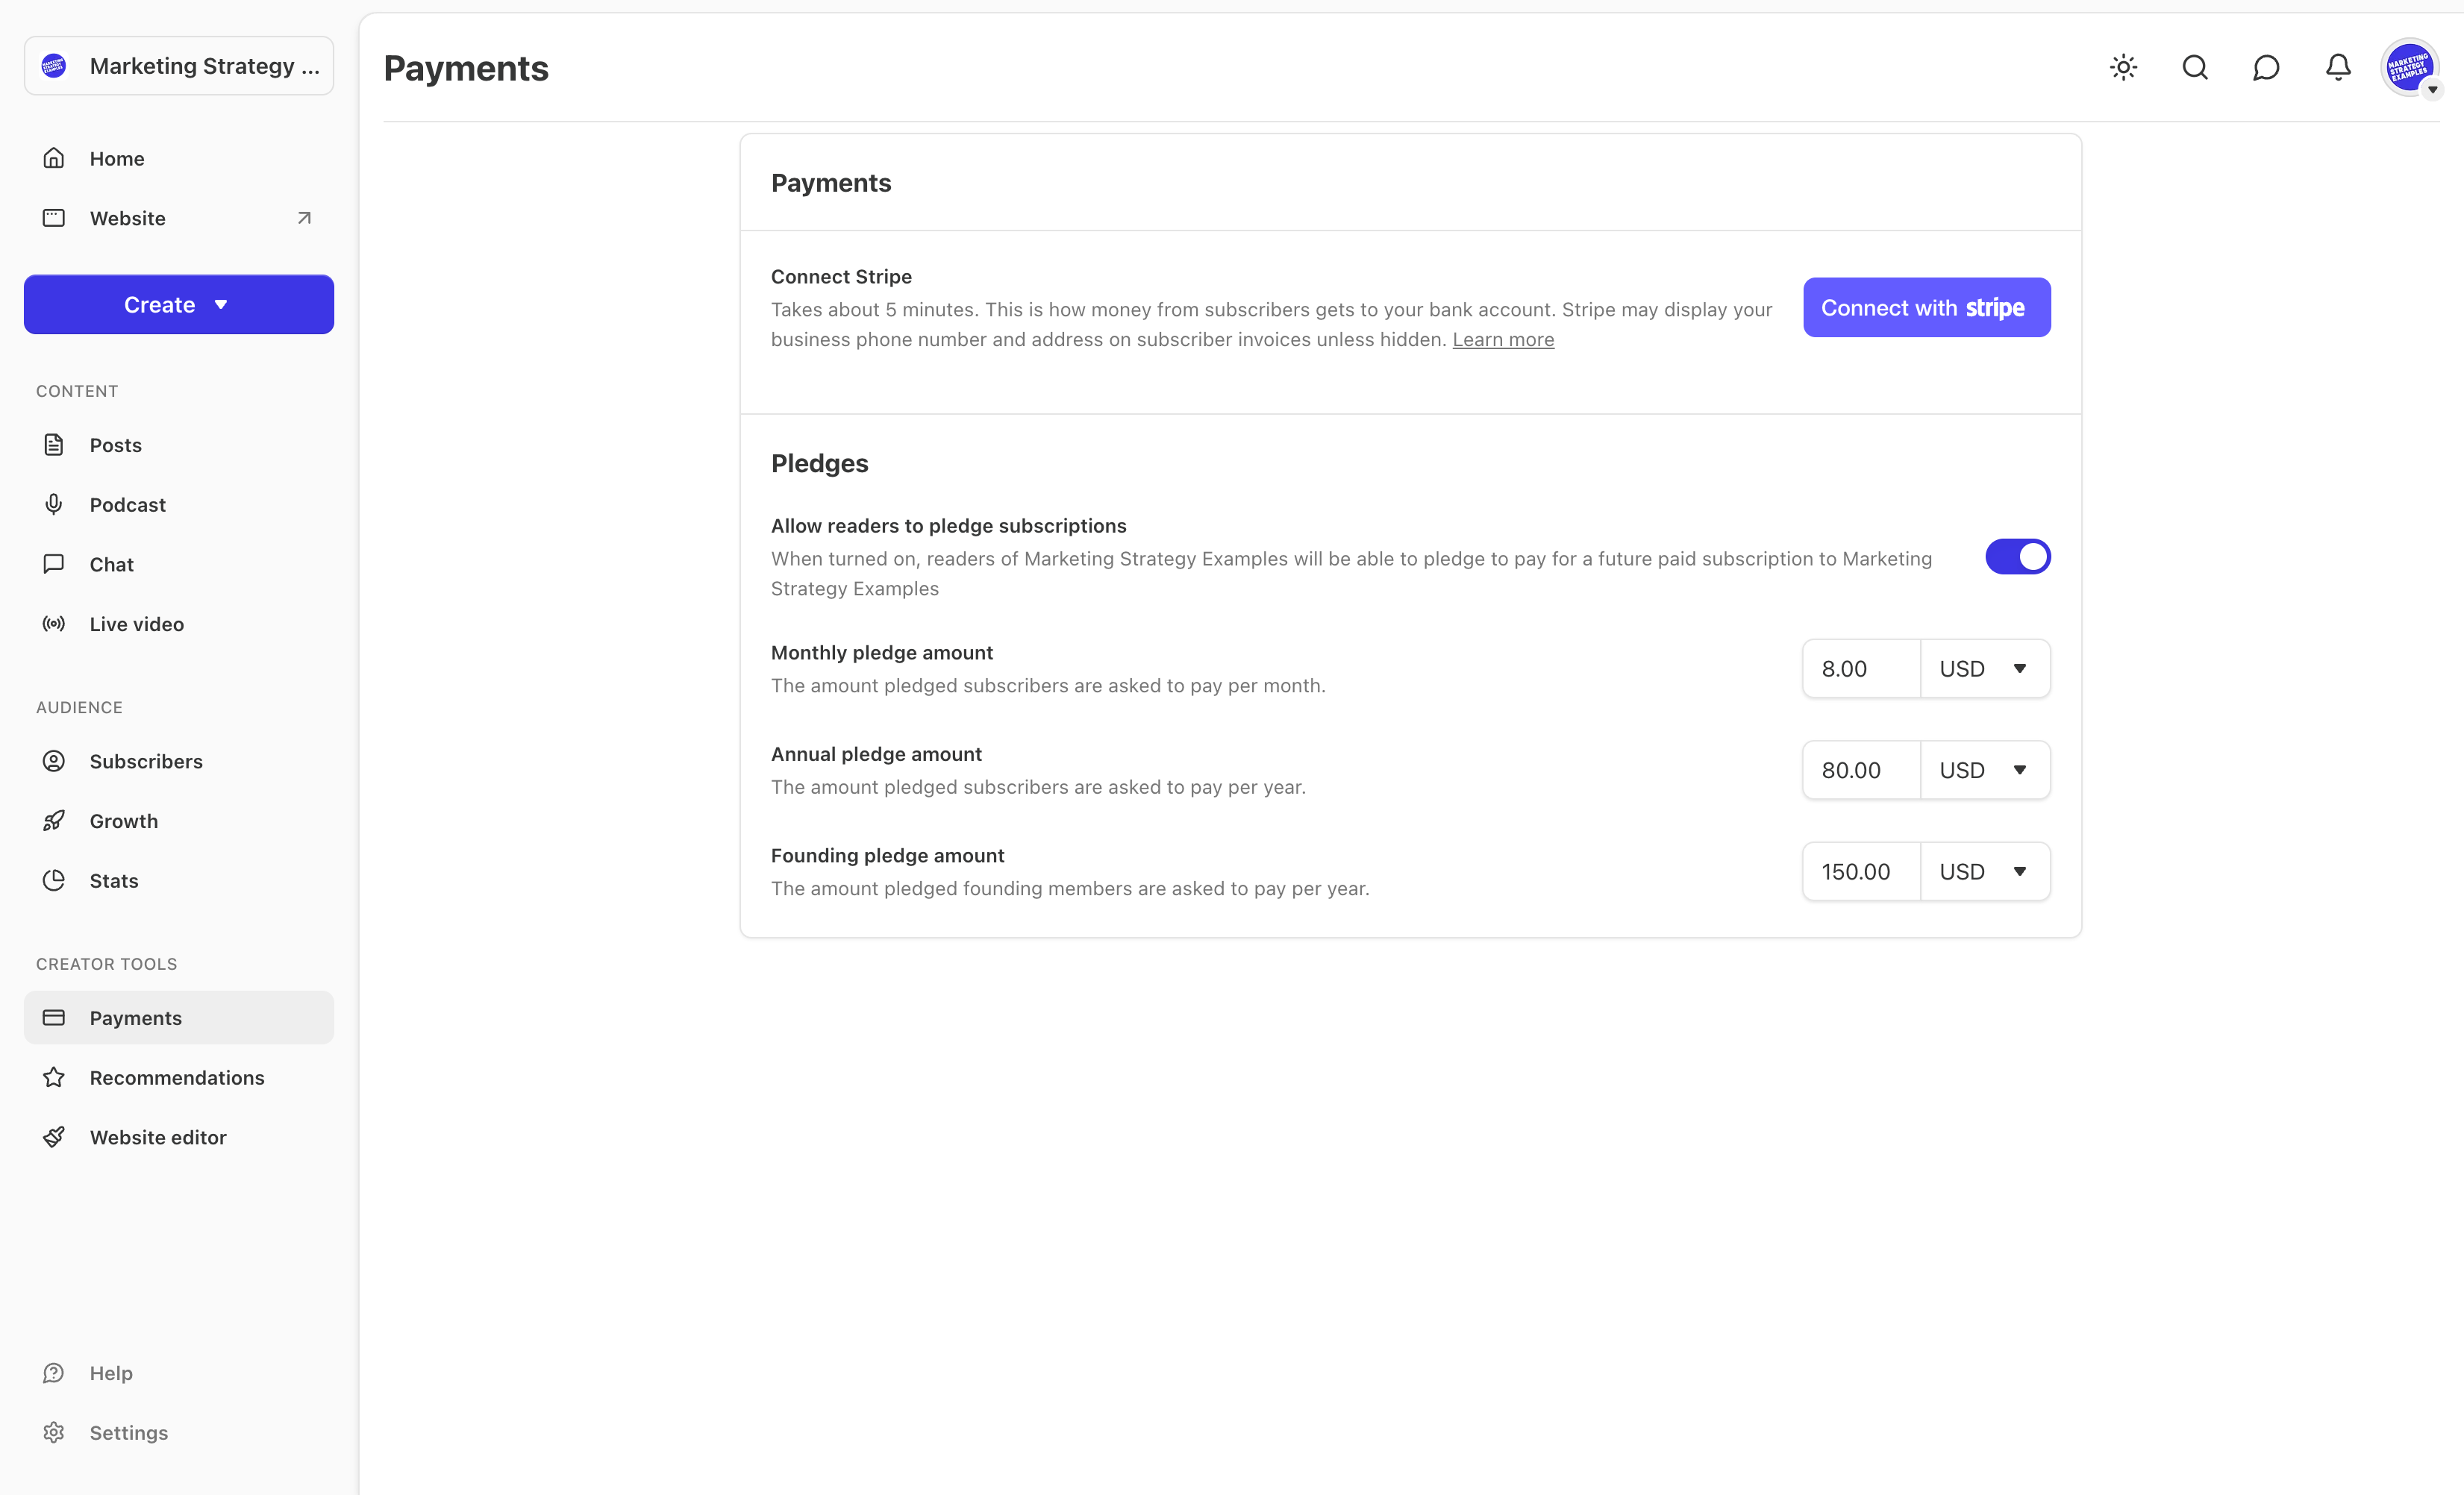
Task: Open the Annual pledge currency USD dropdown
Action: [1985, 770]
